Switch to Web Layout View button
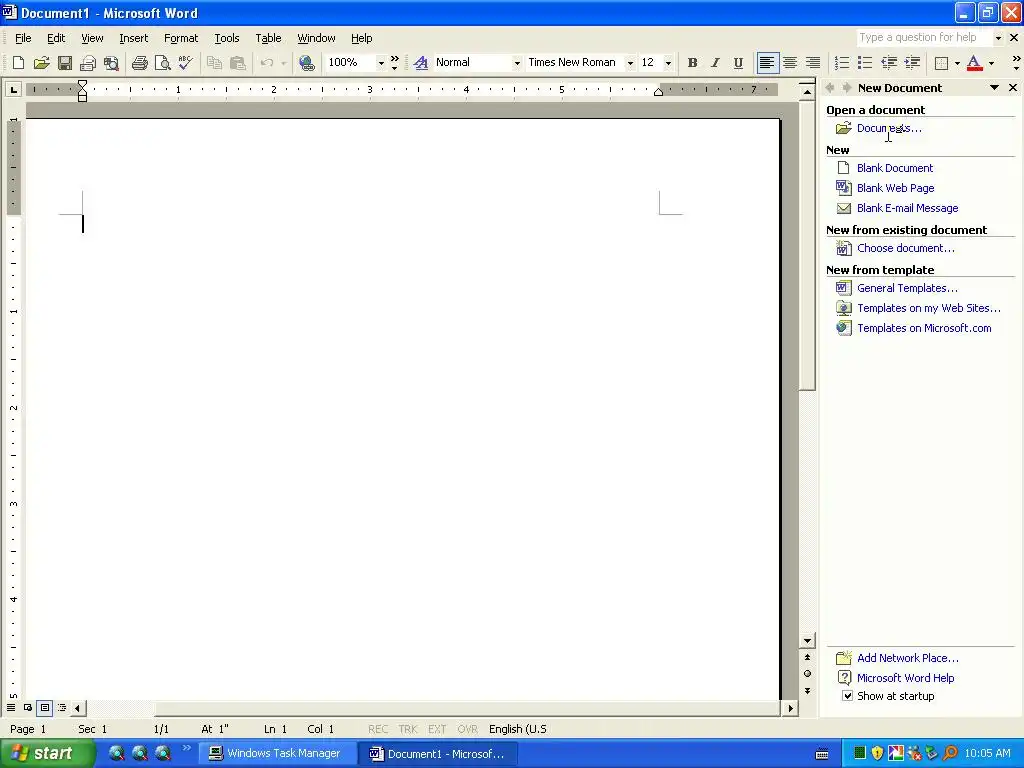The image size is (1024, 768). 28,707
